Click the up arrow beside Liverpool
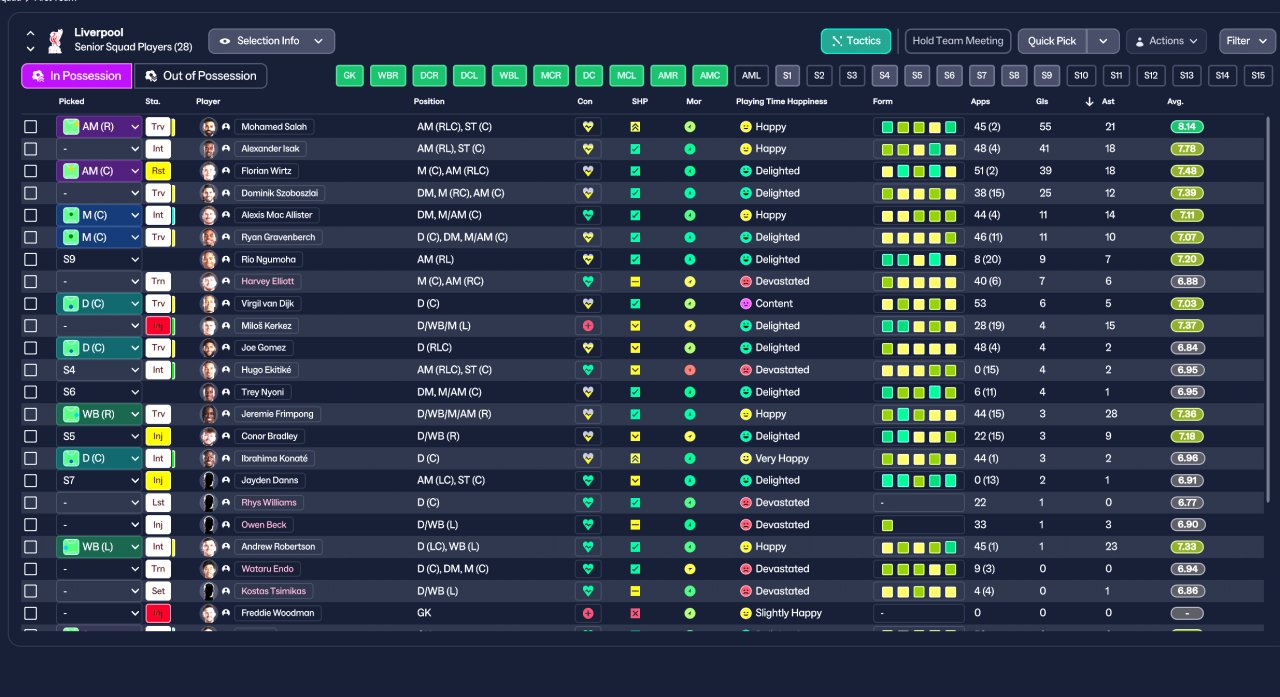This screenshot has height=697, width=1280. tap(30, 33)
